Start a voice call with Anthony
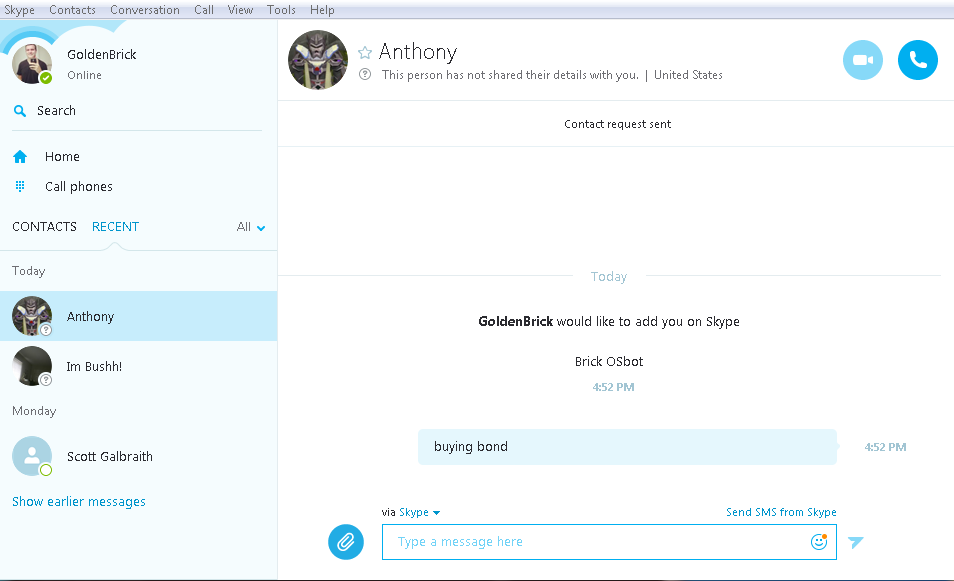Image resolution: width=954 pixels, height=581 pixels. tap(917, 60)
